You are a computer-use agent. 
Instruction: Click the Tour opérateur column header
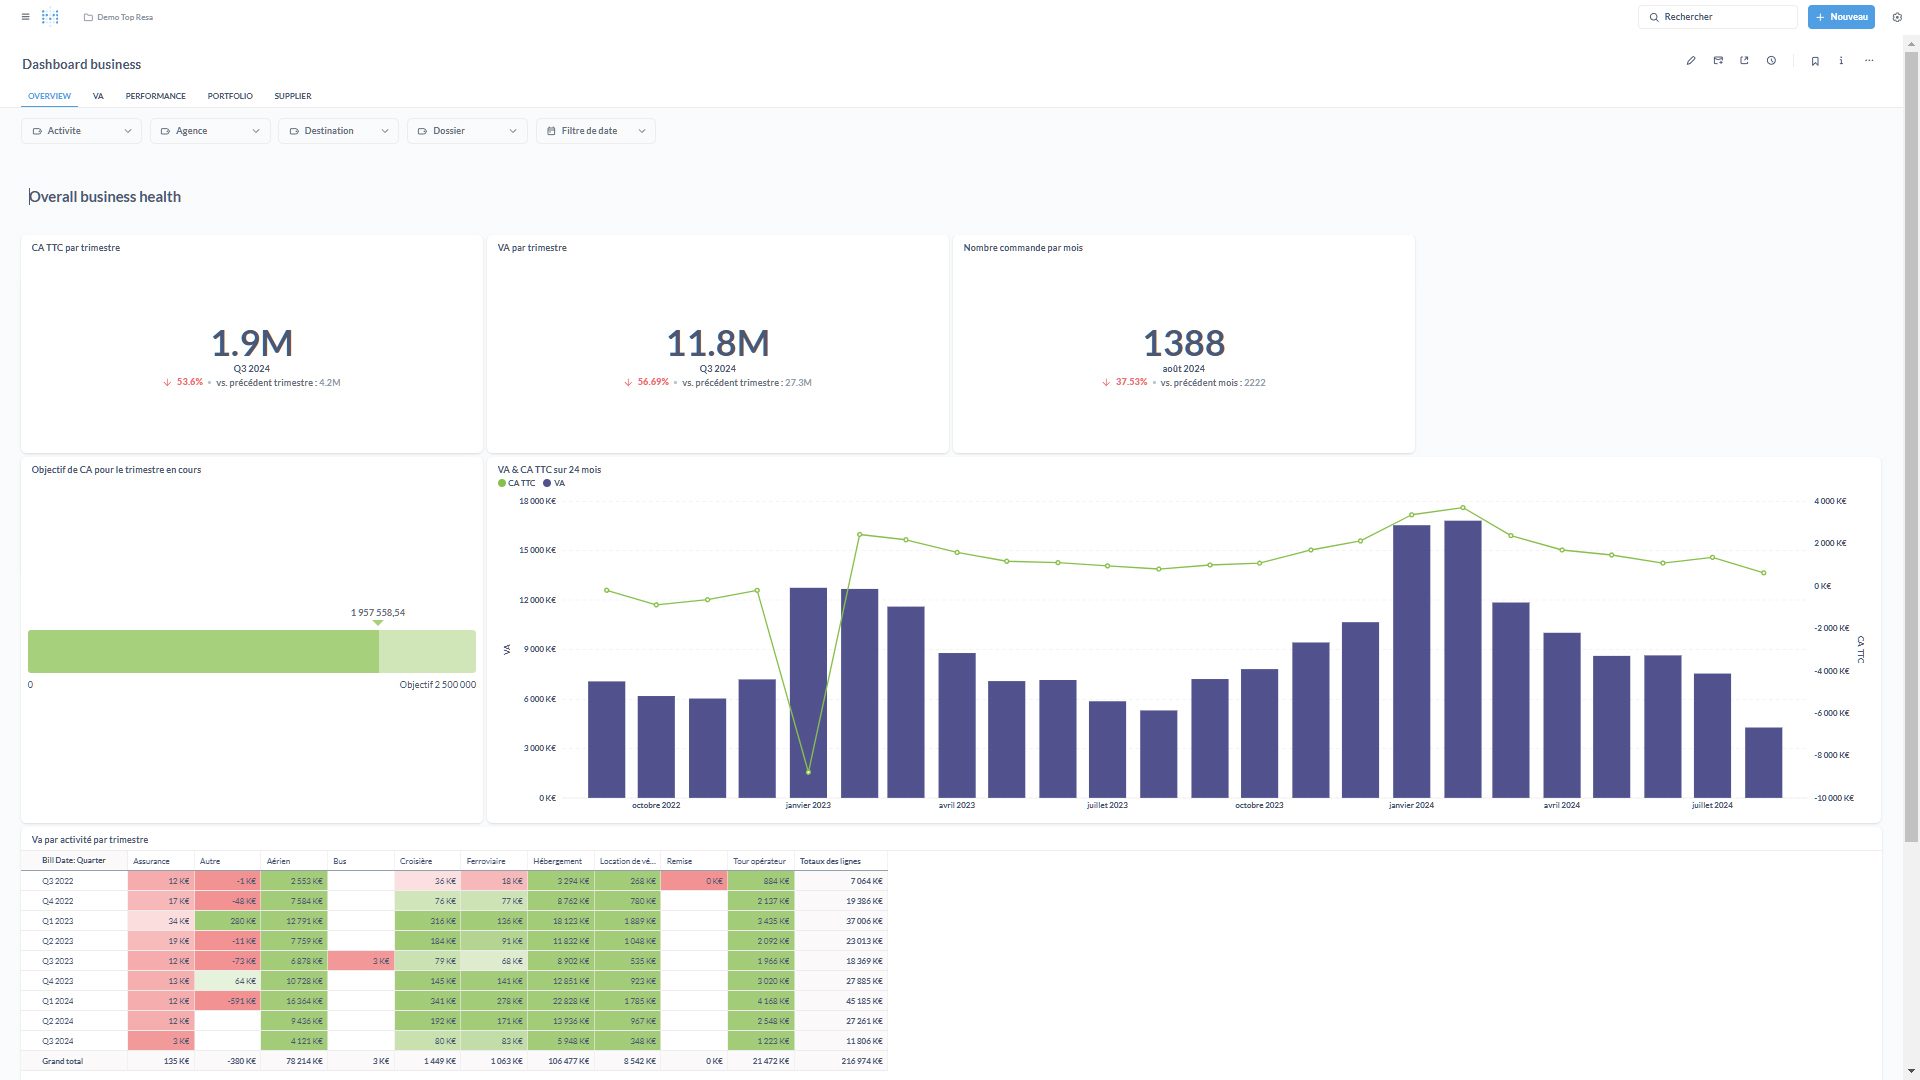pyautogui.click(x=760, y=861)
